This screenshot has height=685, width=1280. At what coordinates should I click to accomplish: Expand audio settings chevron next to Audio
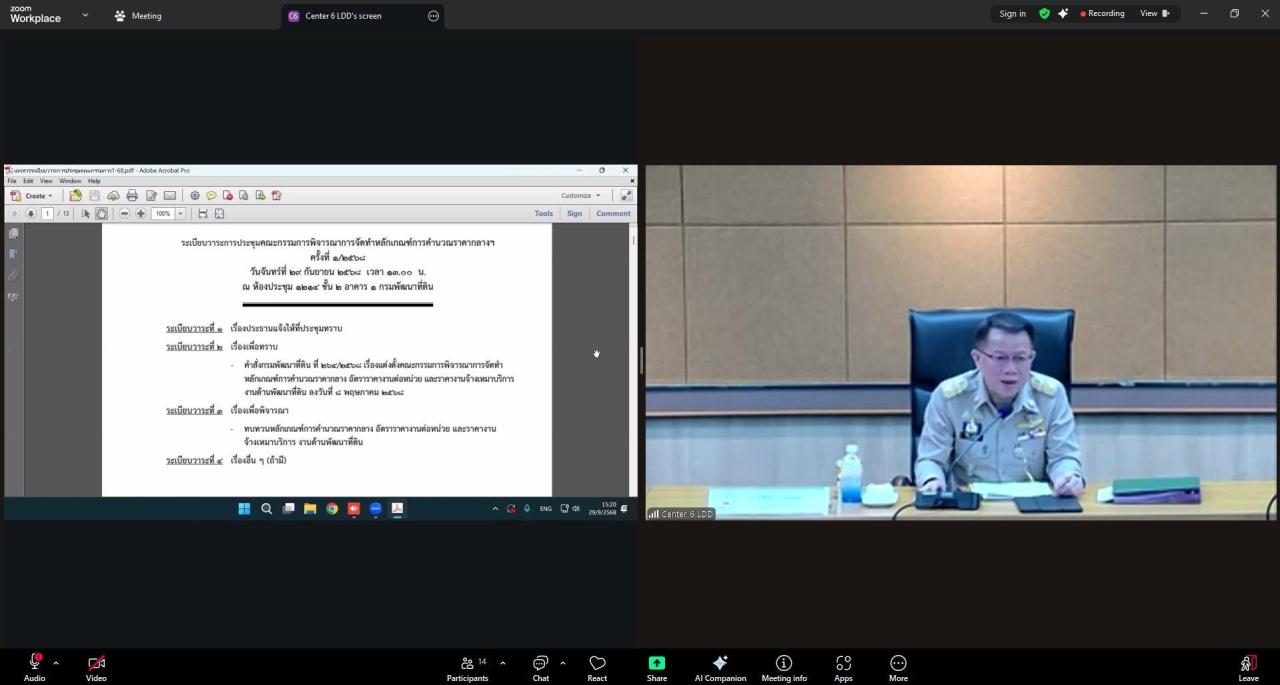point(56,663)
